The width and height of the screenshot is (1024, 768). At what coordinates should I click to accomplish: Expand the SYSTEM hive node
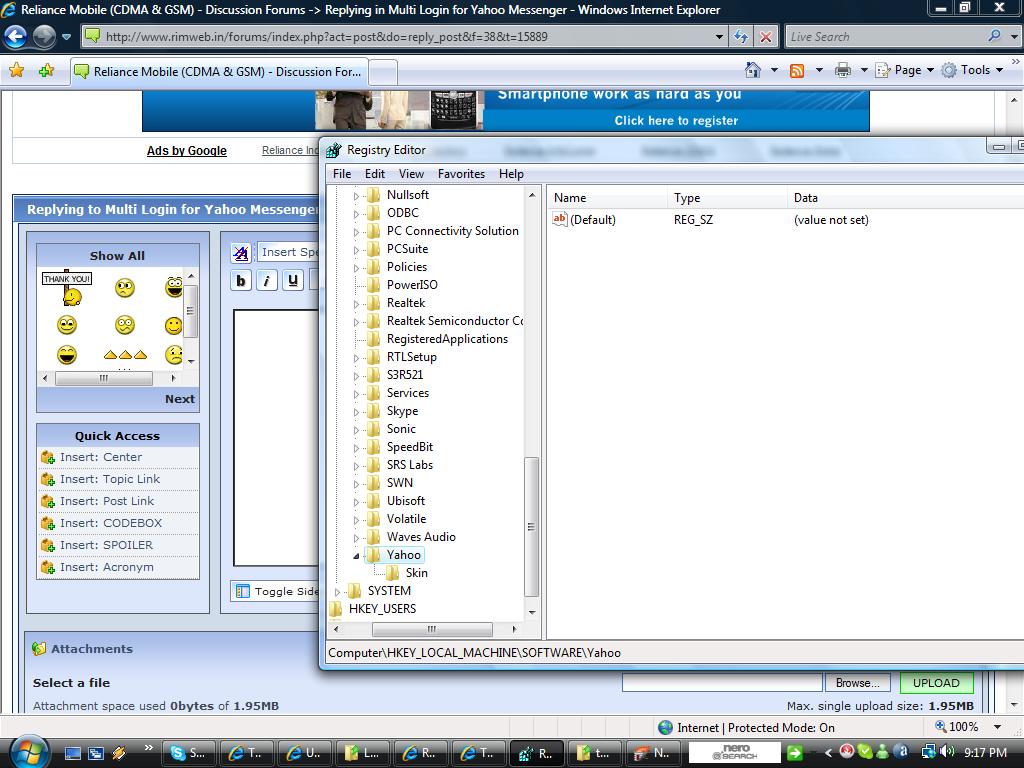pos(337,592)
